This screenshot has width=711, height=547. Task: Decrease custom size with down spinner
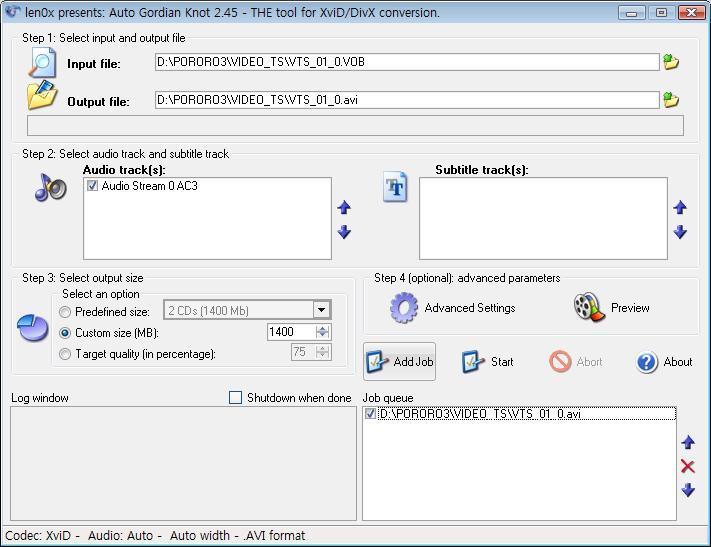point(322,335)
